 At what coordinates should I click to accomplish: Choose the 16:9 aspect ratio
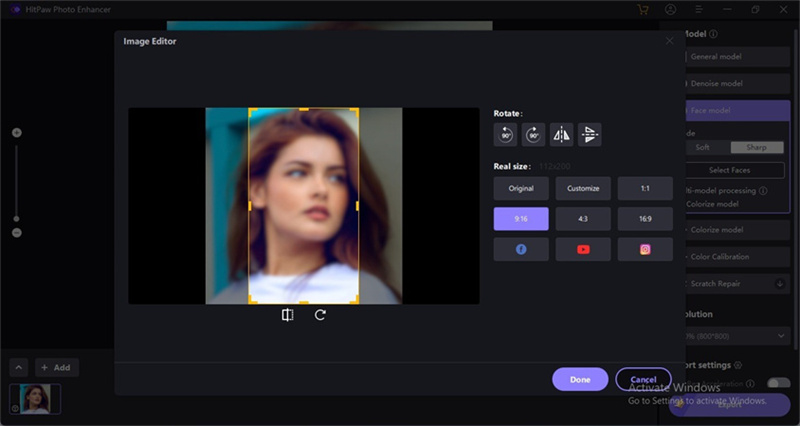645,219
